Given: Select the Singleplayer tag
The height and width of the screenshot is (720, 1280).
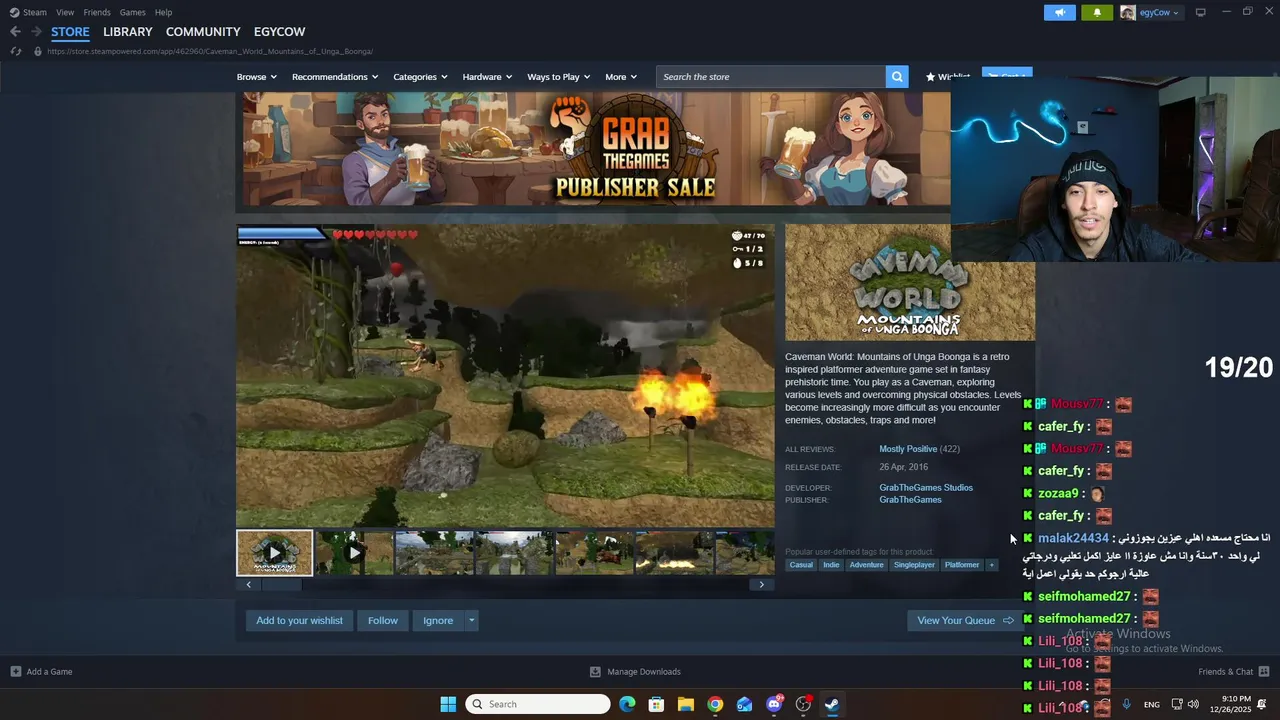Looking at the screenshot, I should [914, 565].
